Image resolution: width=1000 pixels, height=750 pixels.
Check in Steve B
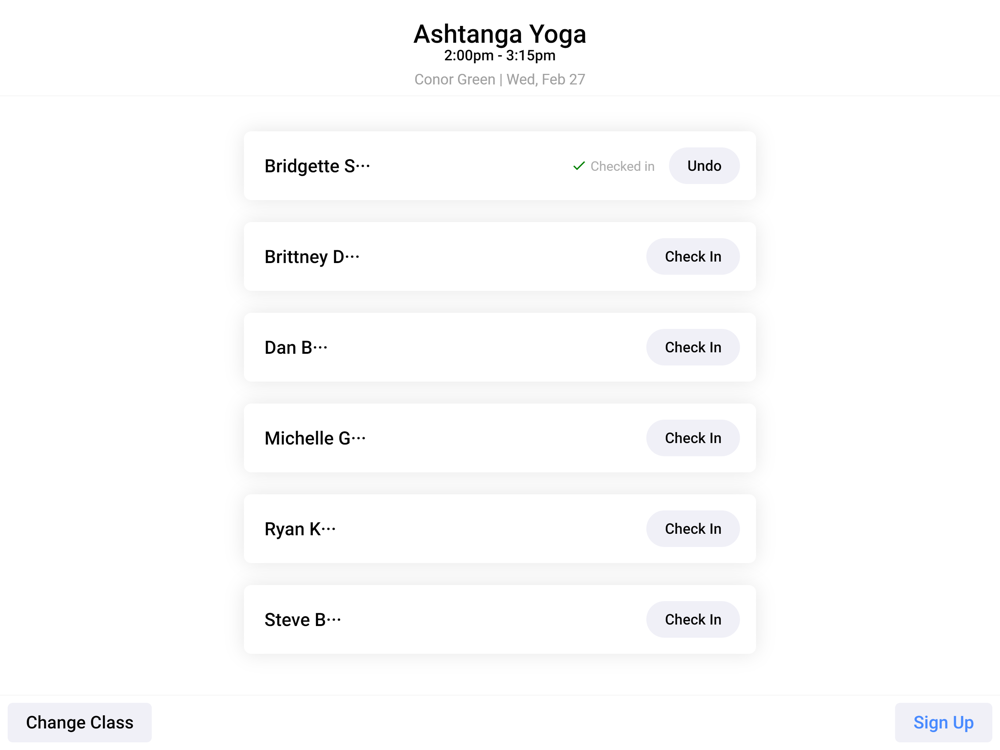[692, 620]
